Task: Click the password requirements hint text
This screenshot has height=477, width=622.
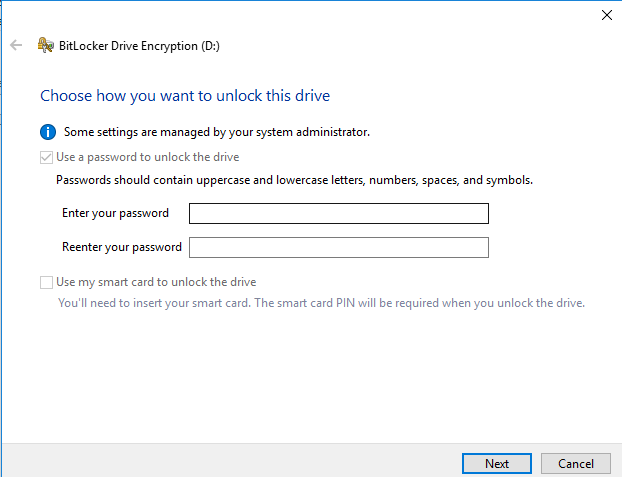Action: [x=294, y=180]
